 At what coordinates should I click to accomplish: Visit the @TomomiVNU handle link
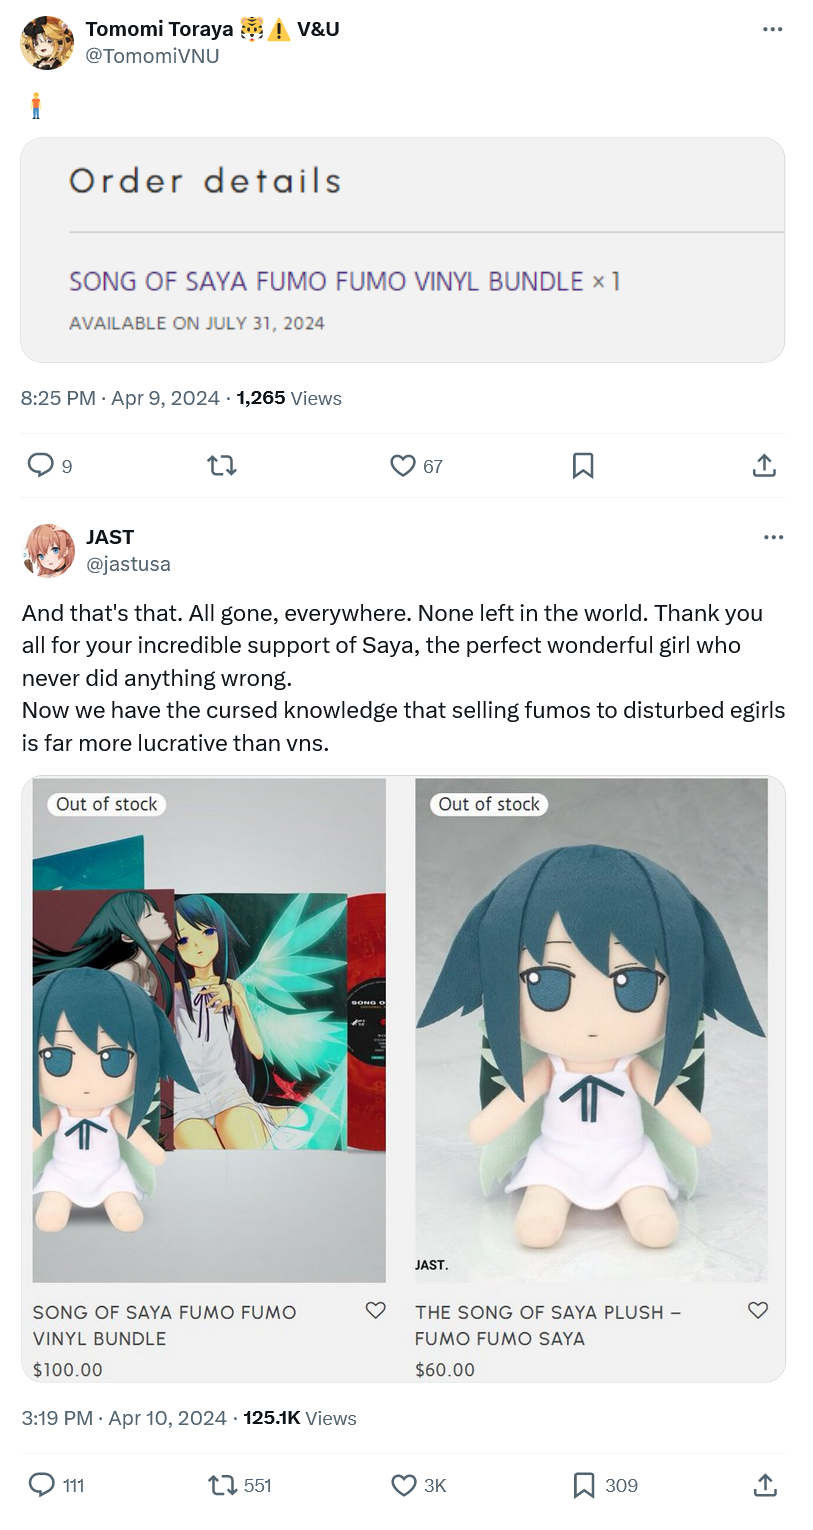point(152,56)
